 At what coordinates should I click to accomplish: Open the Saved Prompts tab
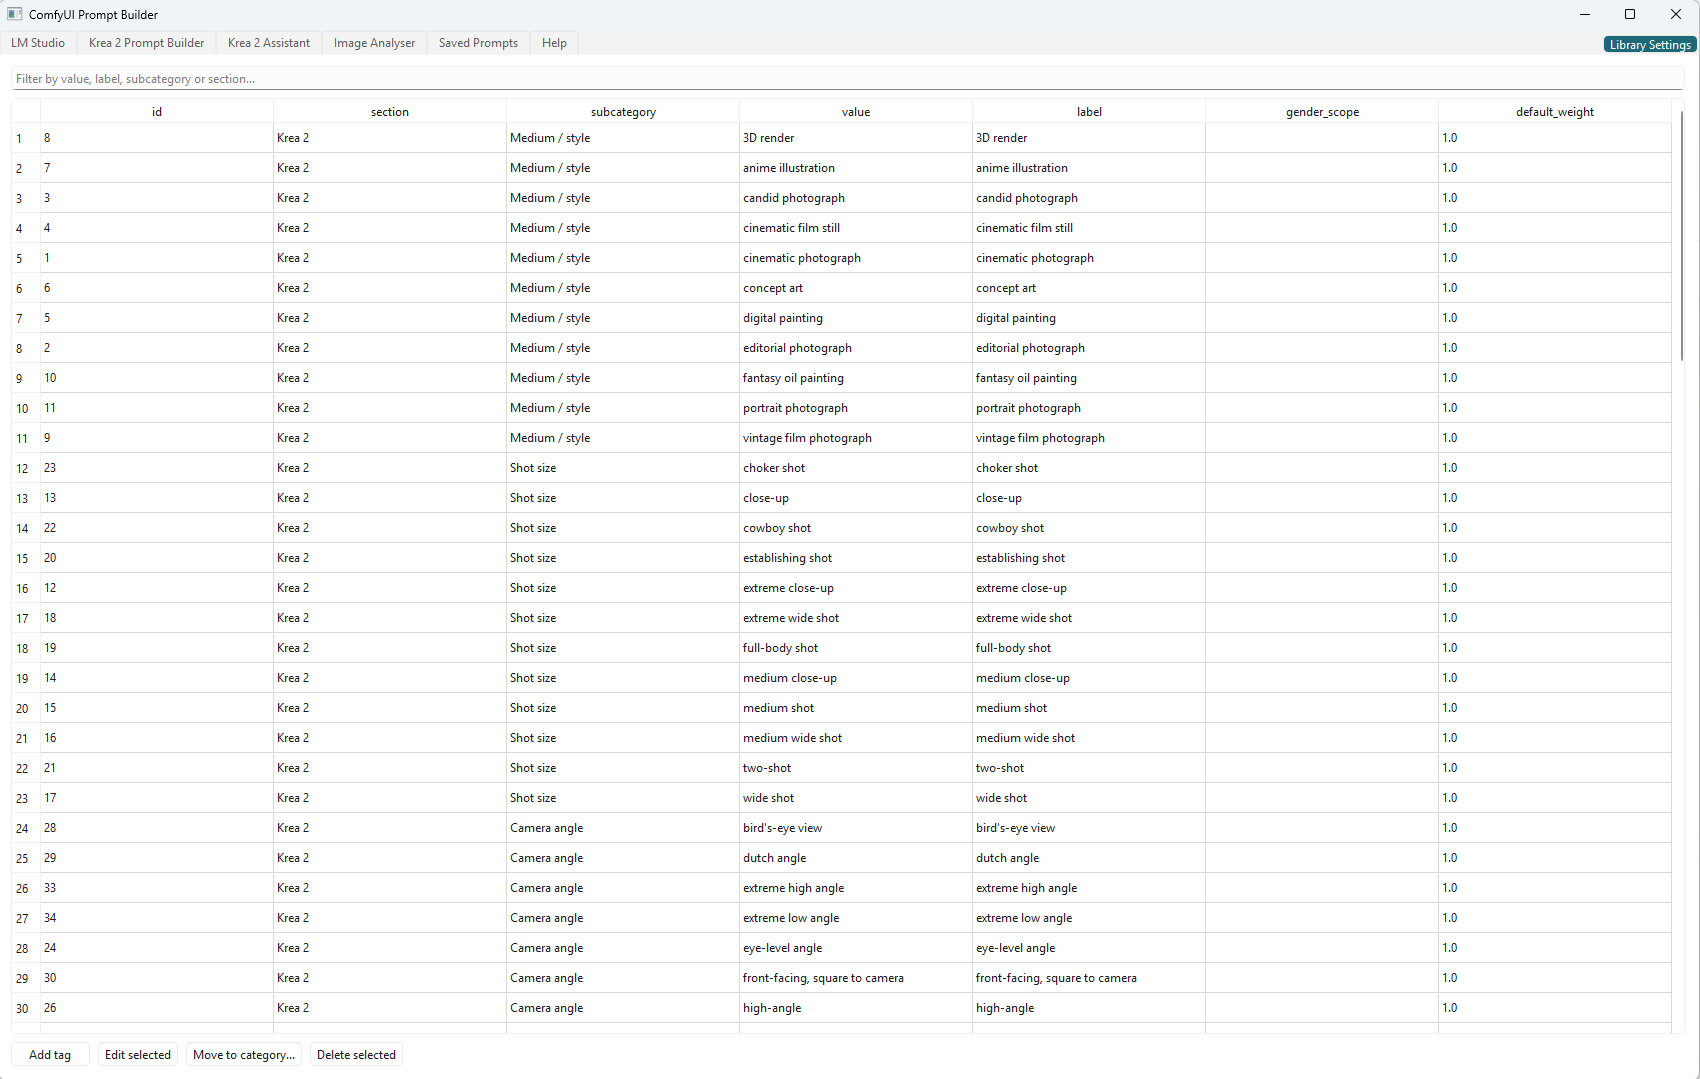[x=478, y=43]
